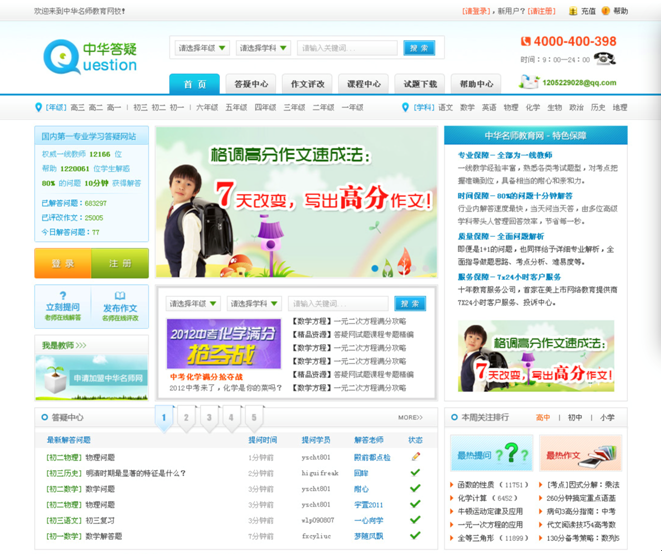Switch weekly ranking to 小学
Image resolution: width=662 pixels, height=555 pixels.
point(607,418)
